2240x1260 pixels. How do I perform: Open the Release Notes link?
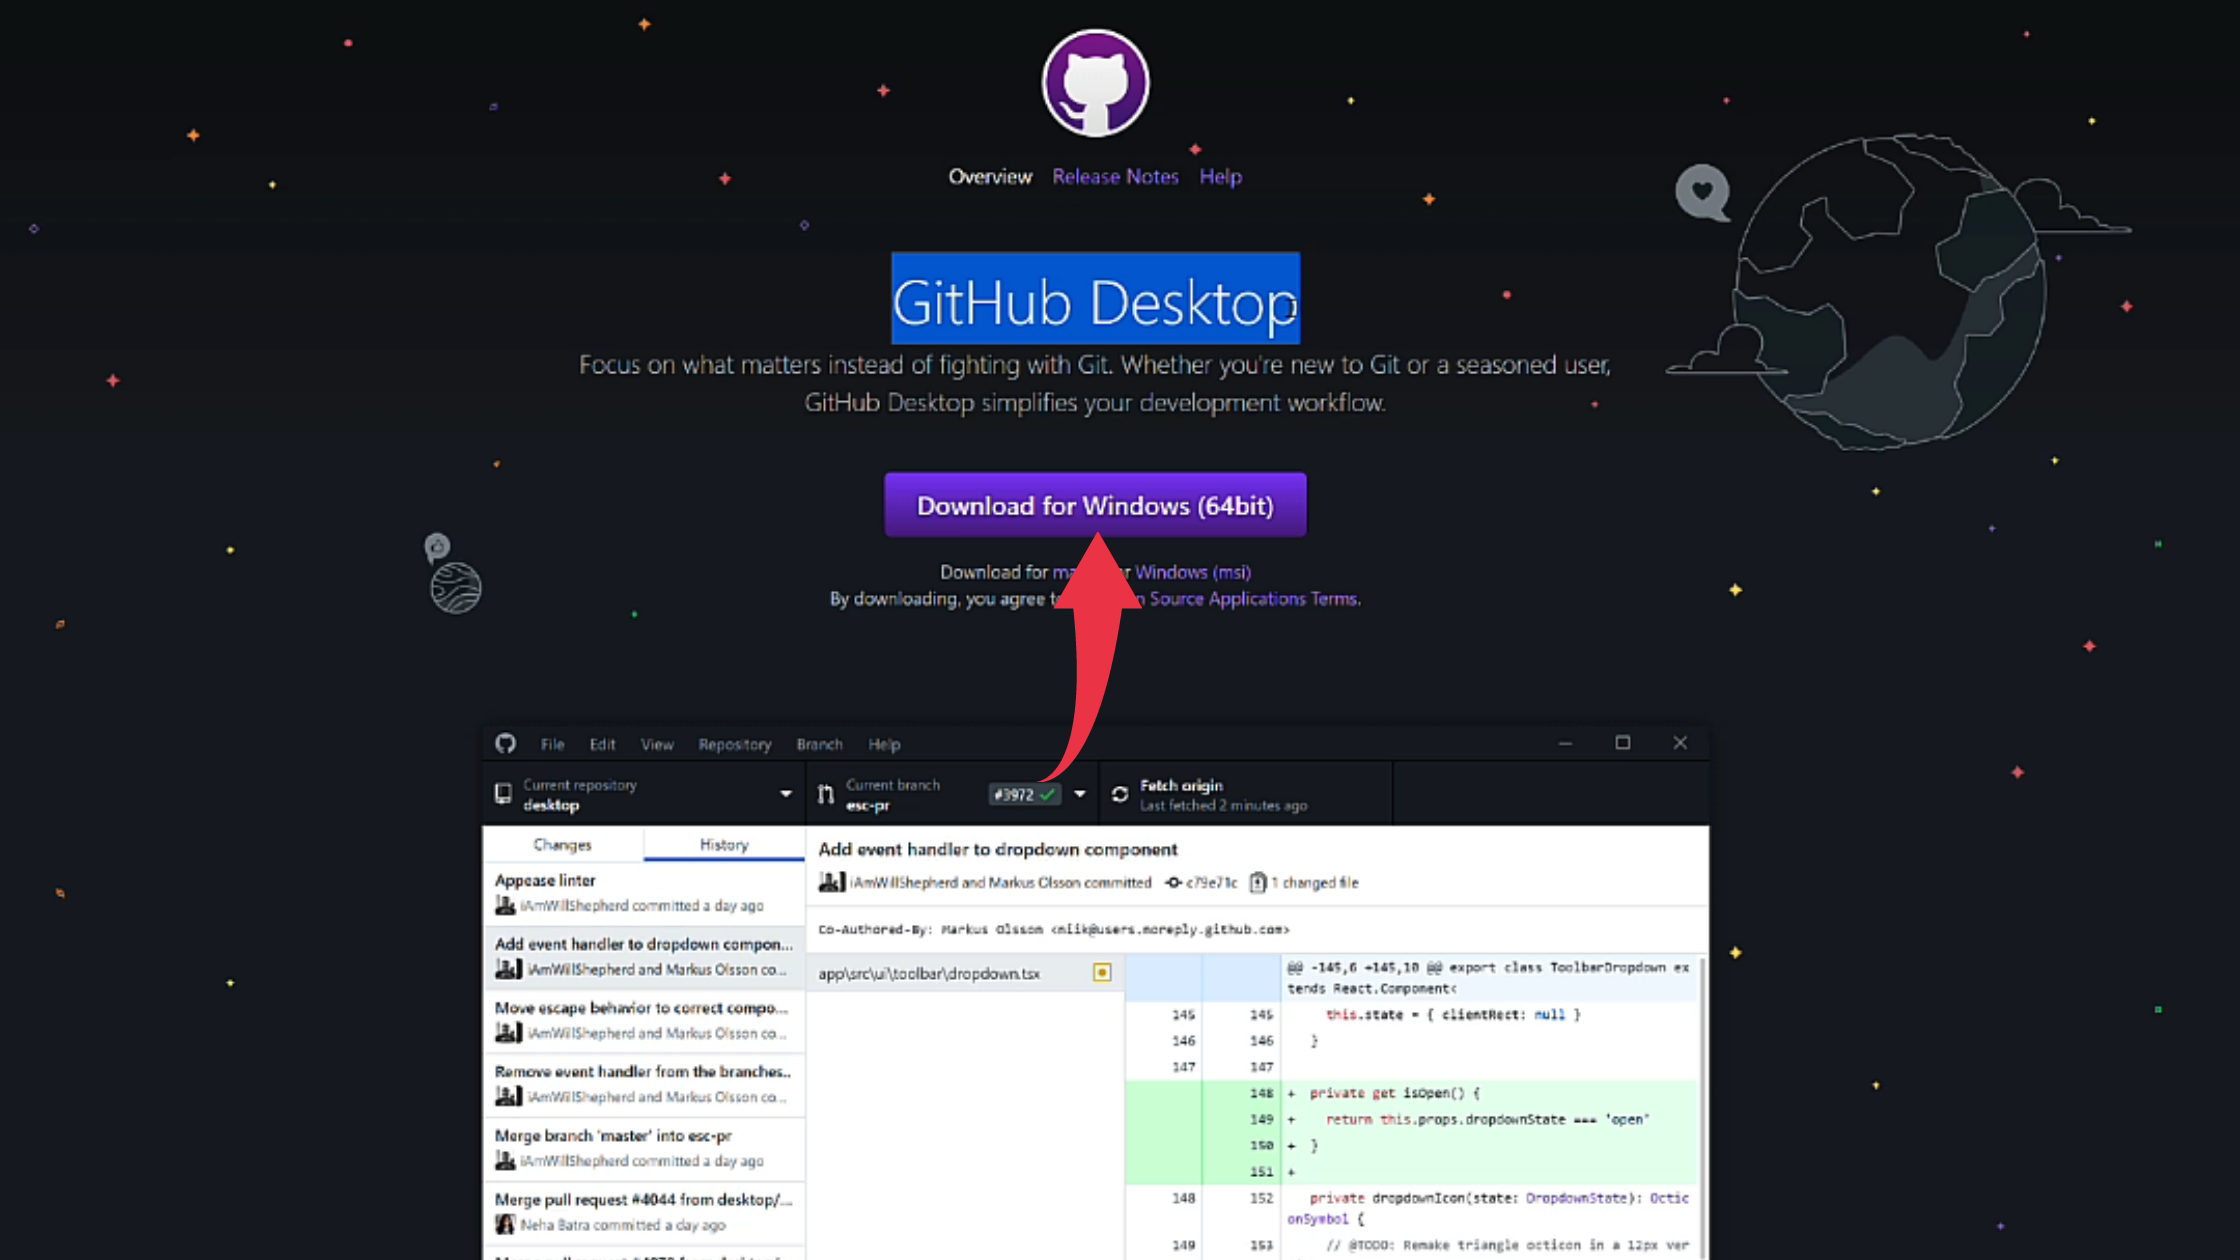(x=1115, y=176)
